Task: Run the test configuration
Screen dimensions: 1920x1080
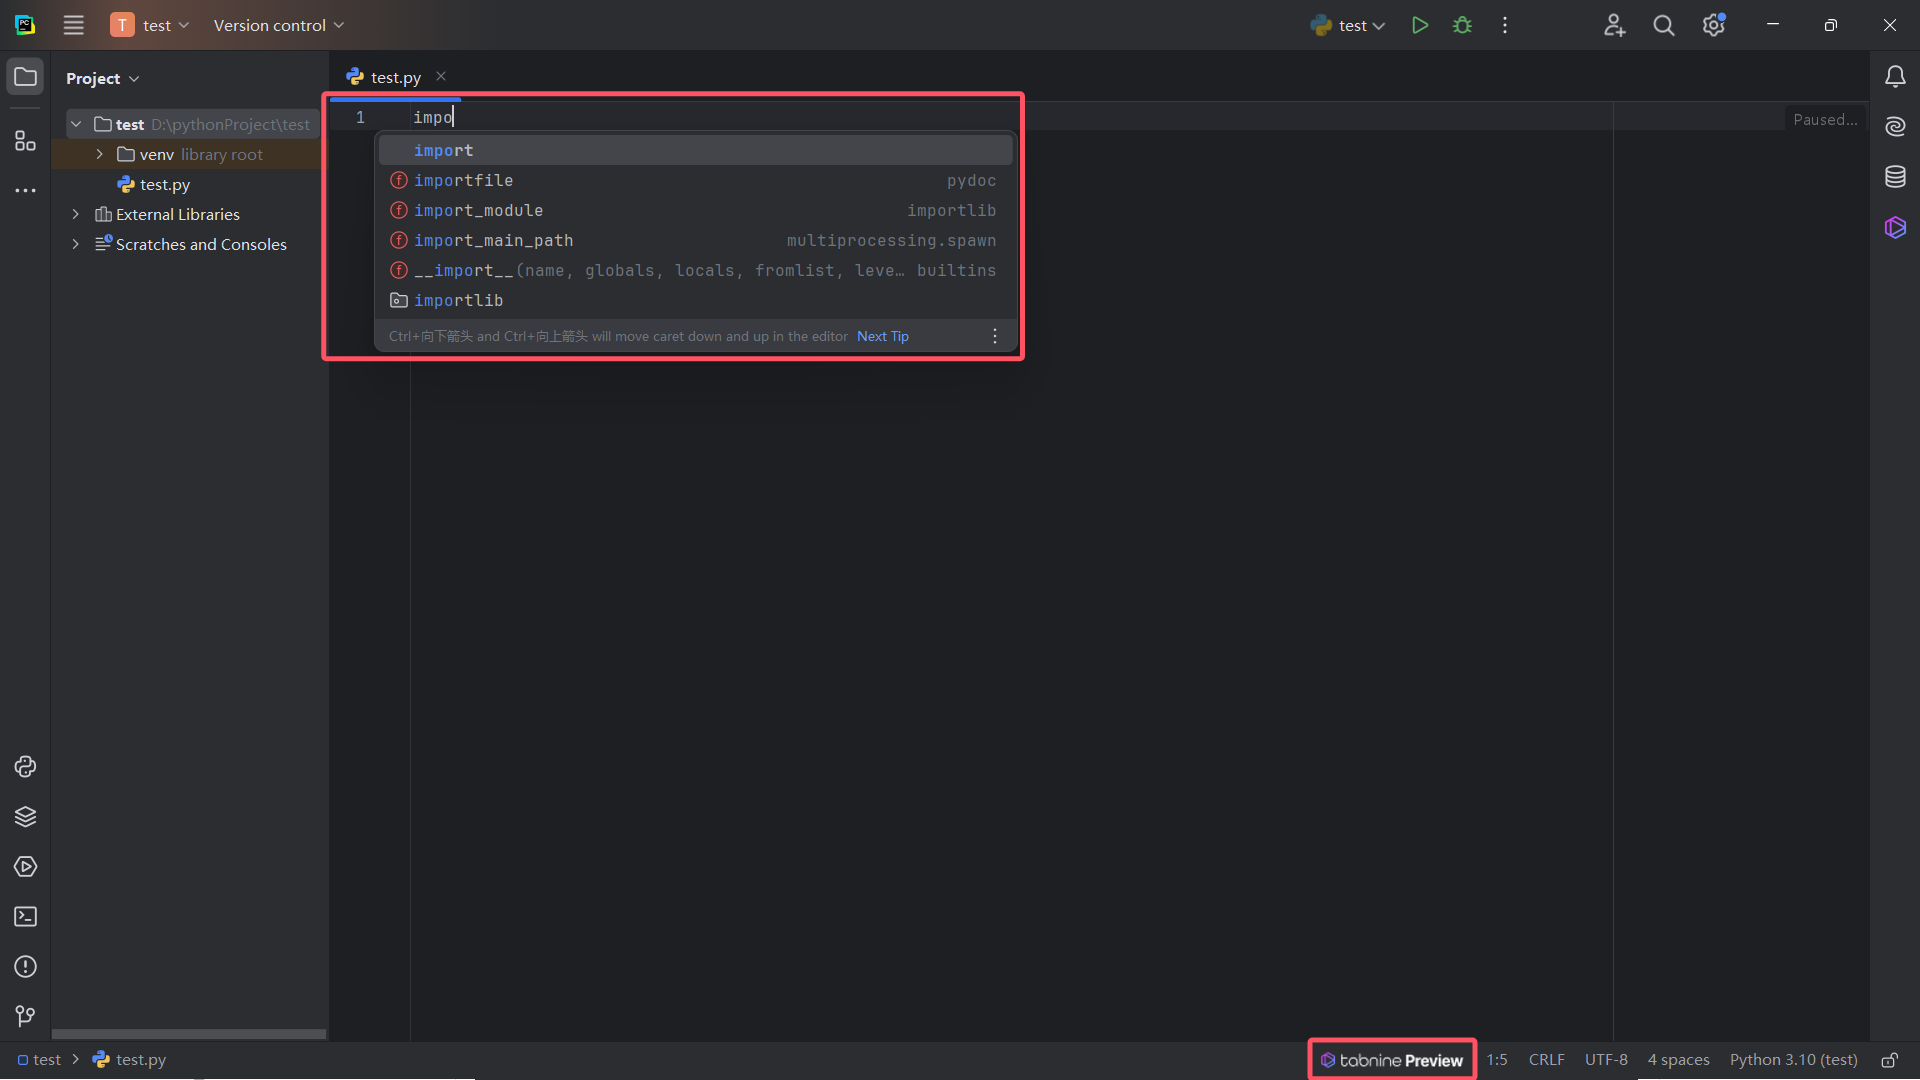Action: (1419, 25)
